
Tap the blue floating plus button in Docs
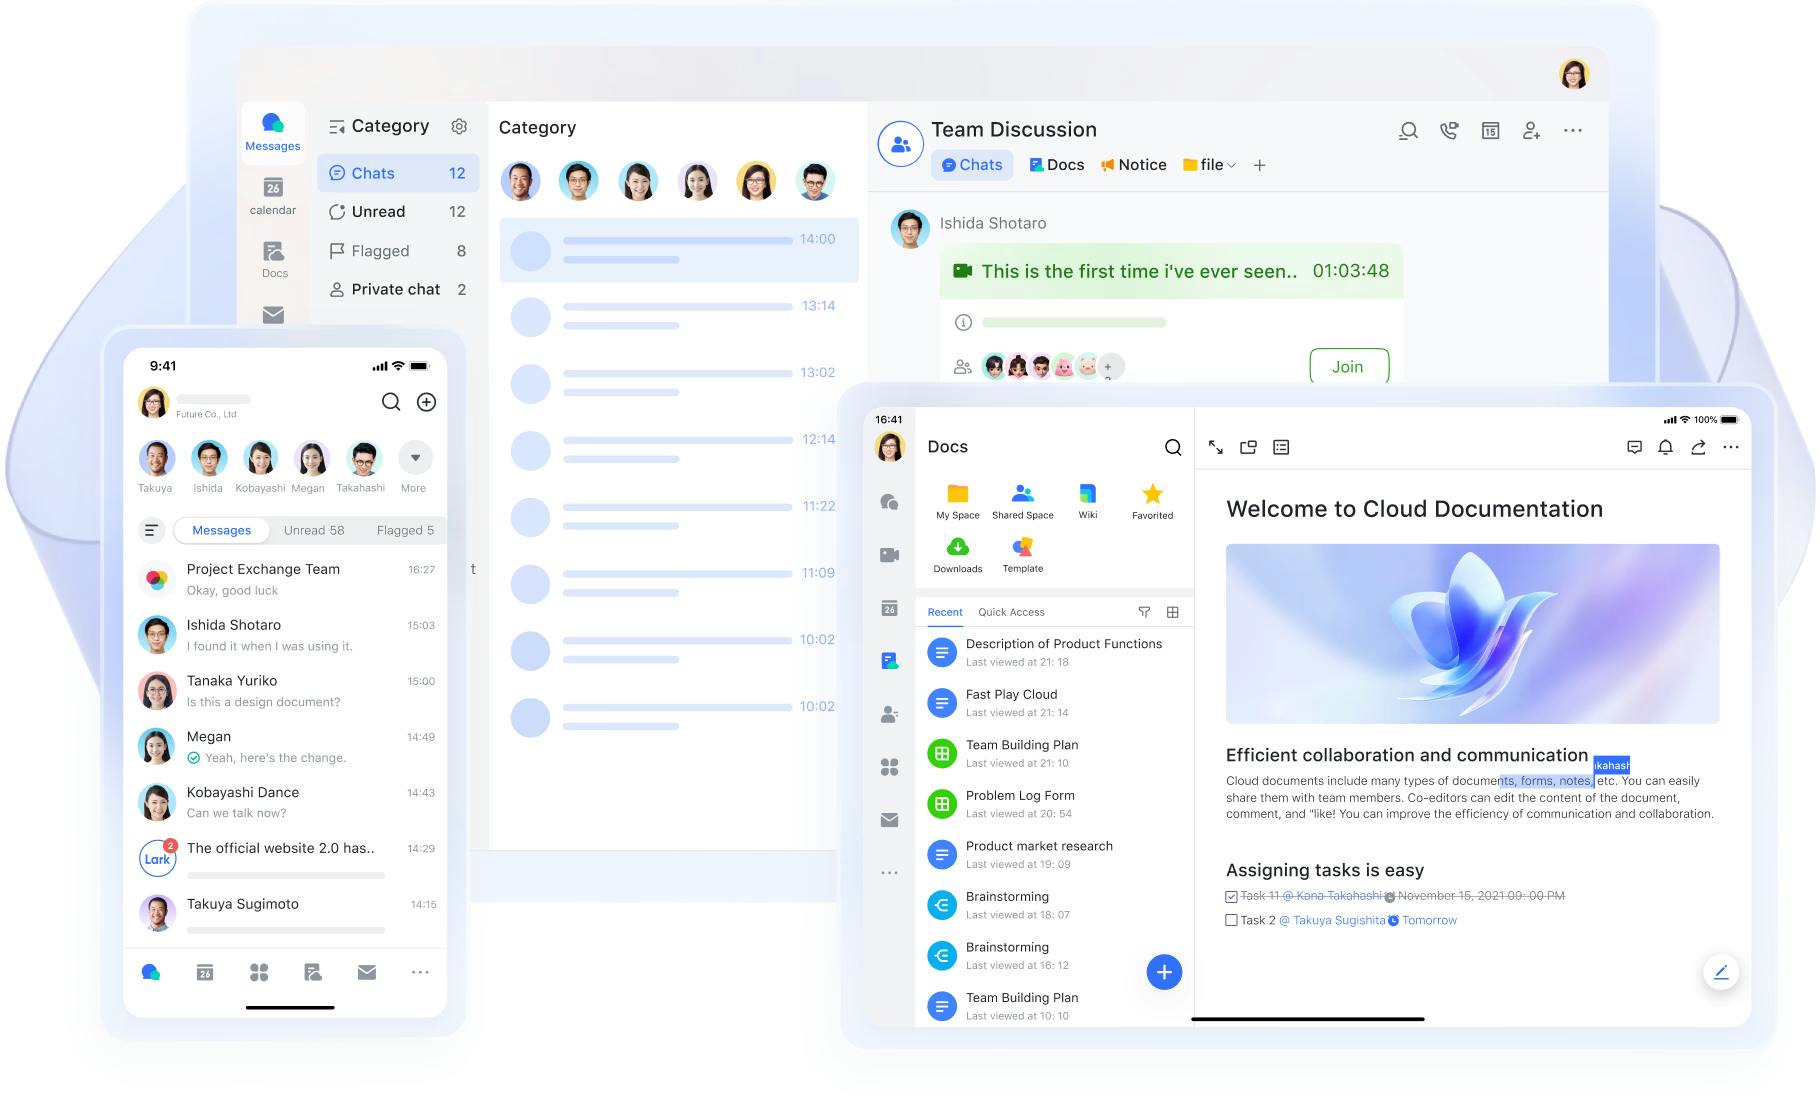pyautogui.click(x=1164, y=971)
